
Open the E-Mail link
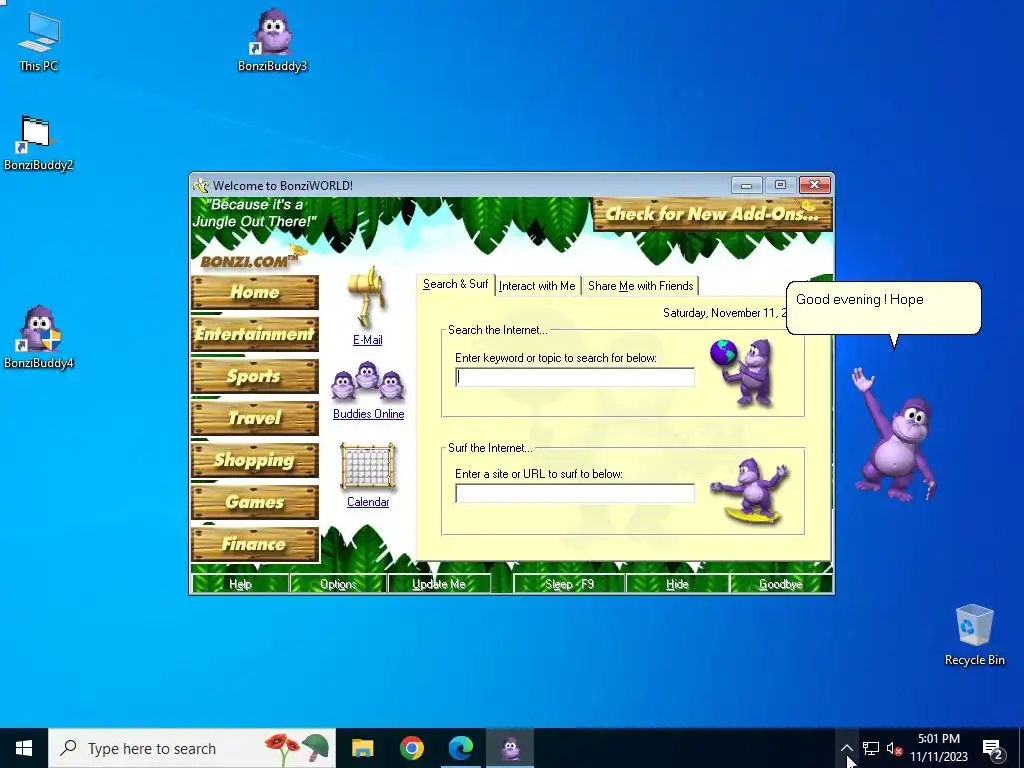pos(368,340)
